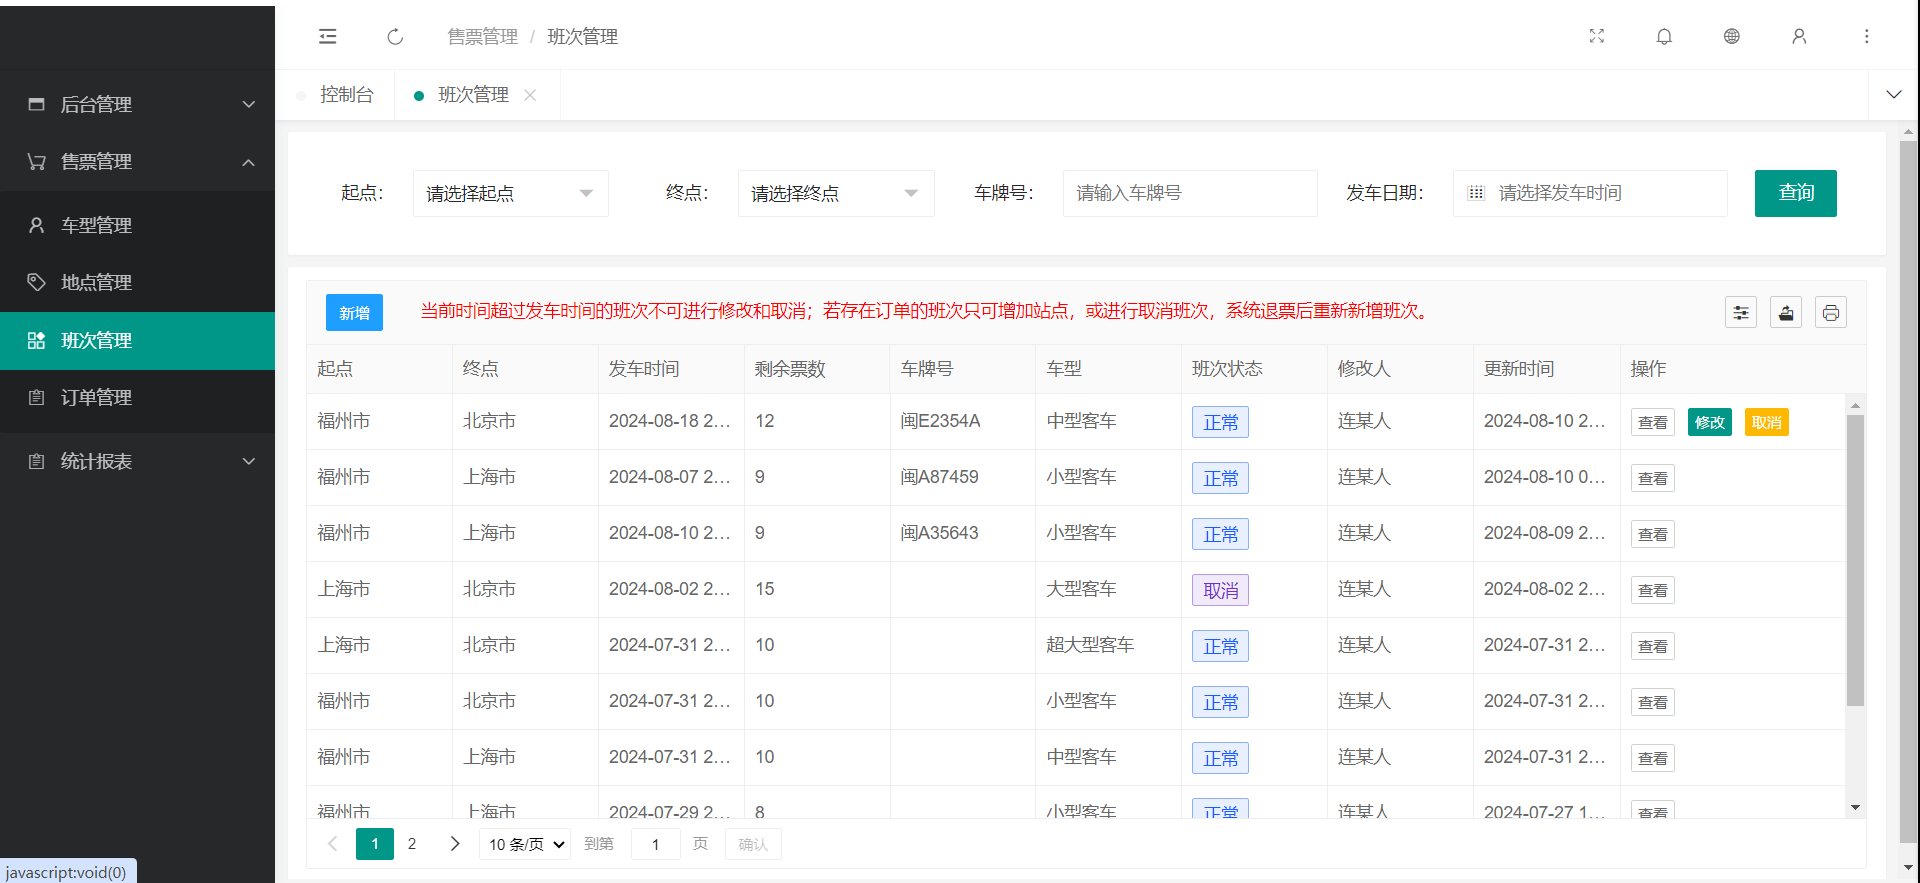Click 查看 for the 闽E2354A row
The height and width of the screenshot is (883, 1920).
pyautogui.click(x=1652, y=422)
